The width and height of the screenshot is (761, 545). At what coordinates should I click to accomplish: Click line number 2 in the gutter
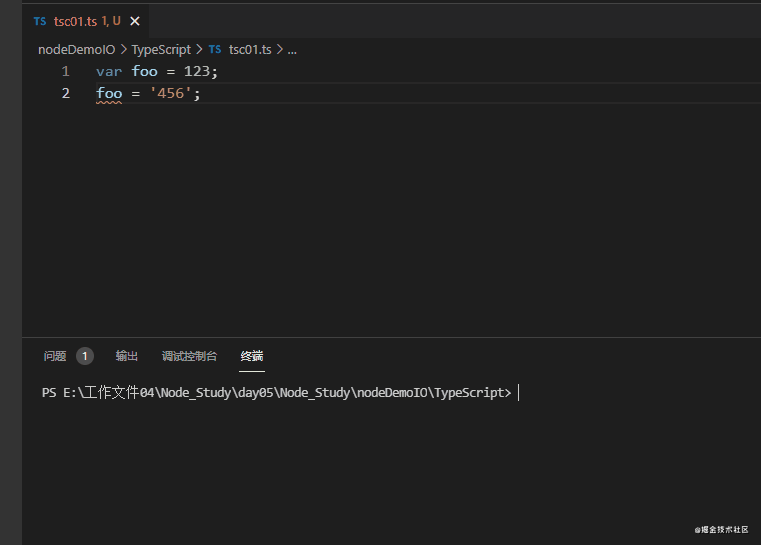tap(66, 93)
